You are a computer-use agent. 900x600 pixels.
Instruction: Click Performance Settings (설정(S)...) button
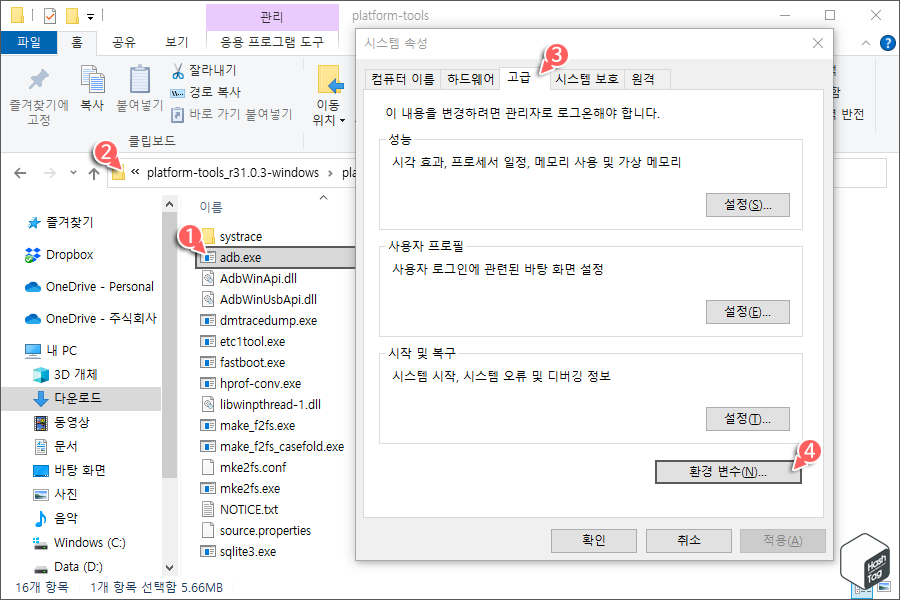coord(747,205)
